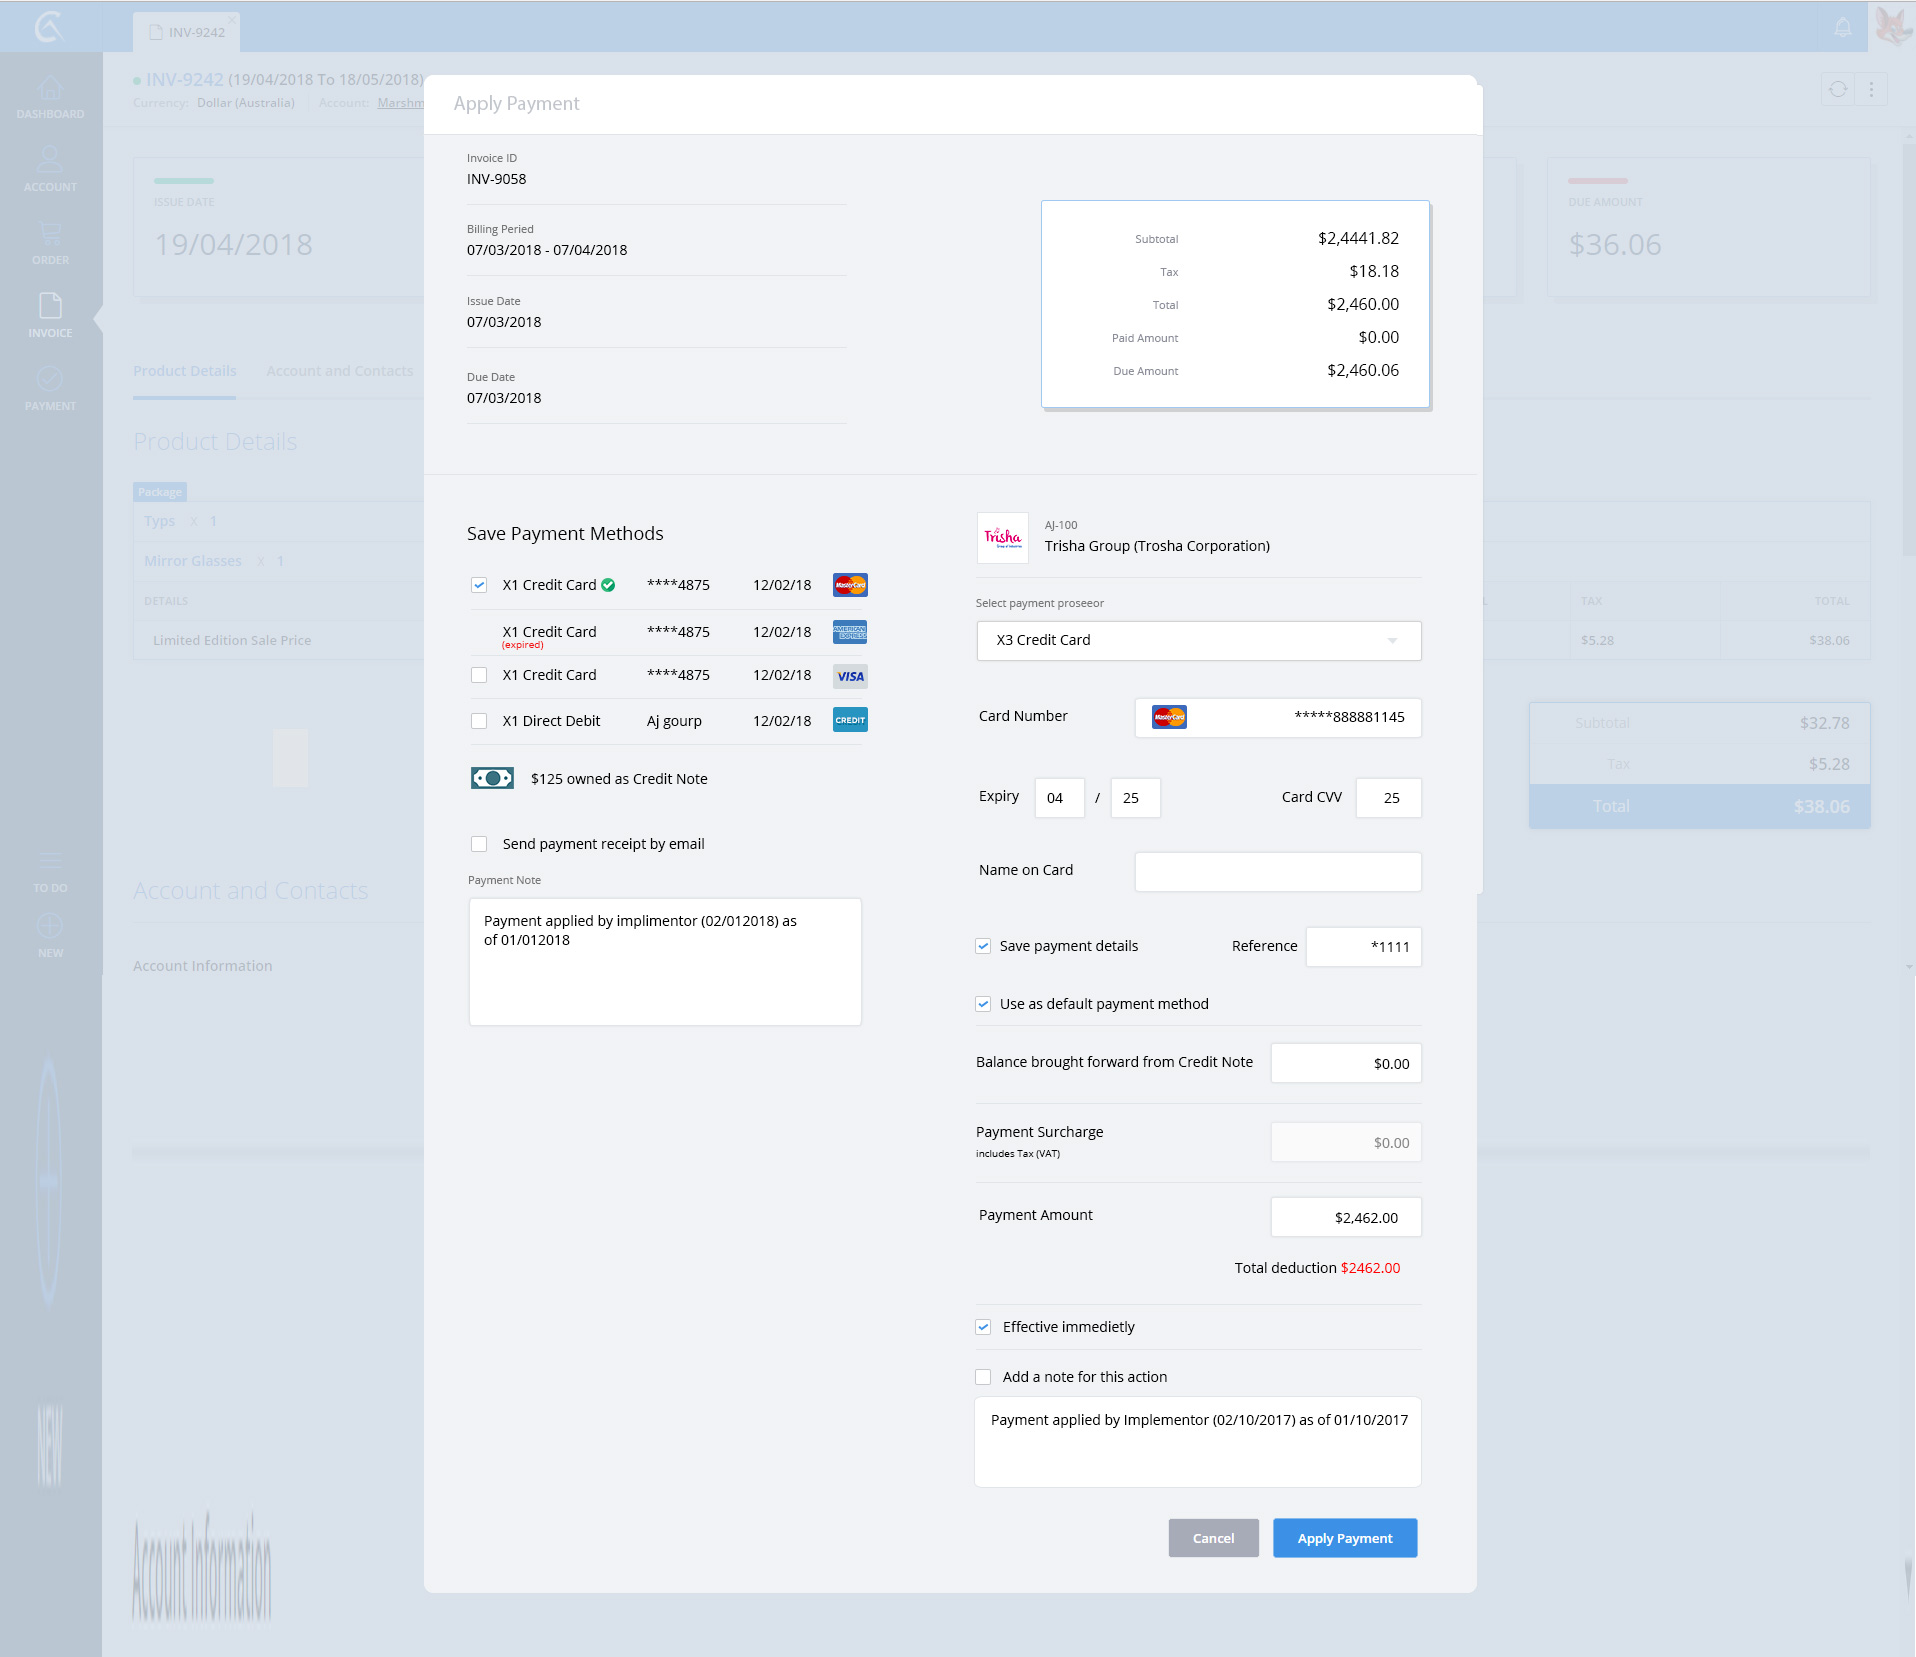Click the notification bell icon

(1842, 27)
